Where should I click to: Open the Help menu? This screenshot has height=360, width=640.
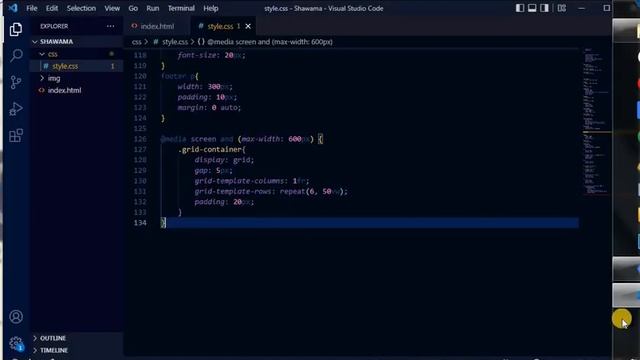click(211, 8)
